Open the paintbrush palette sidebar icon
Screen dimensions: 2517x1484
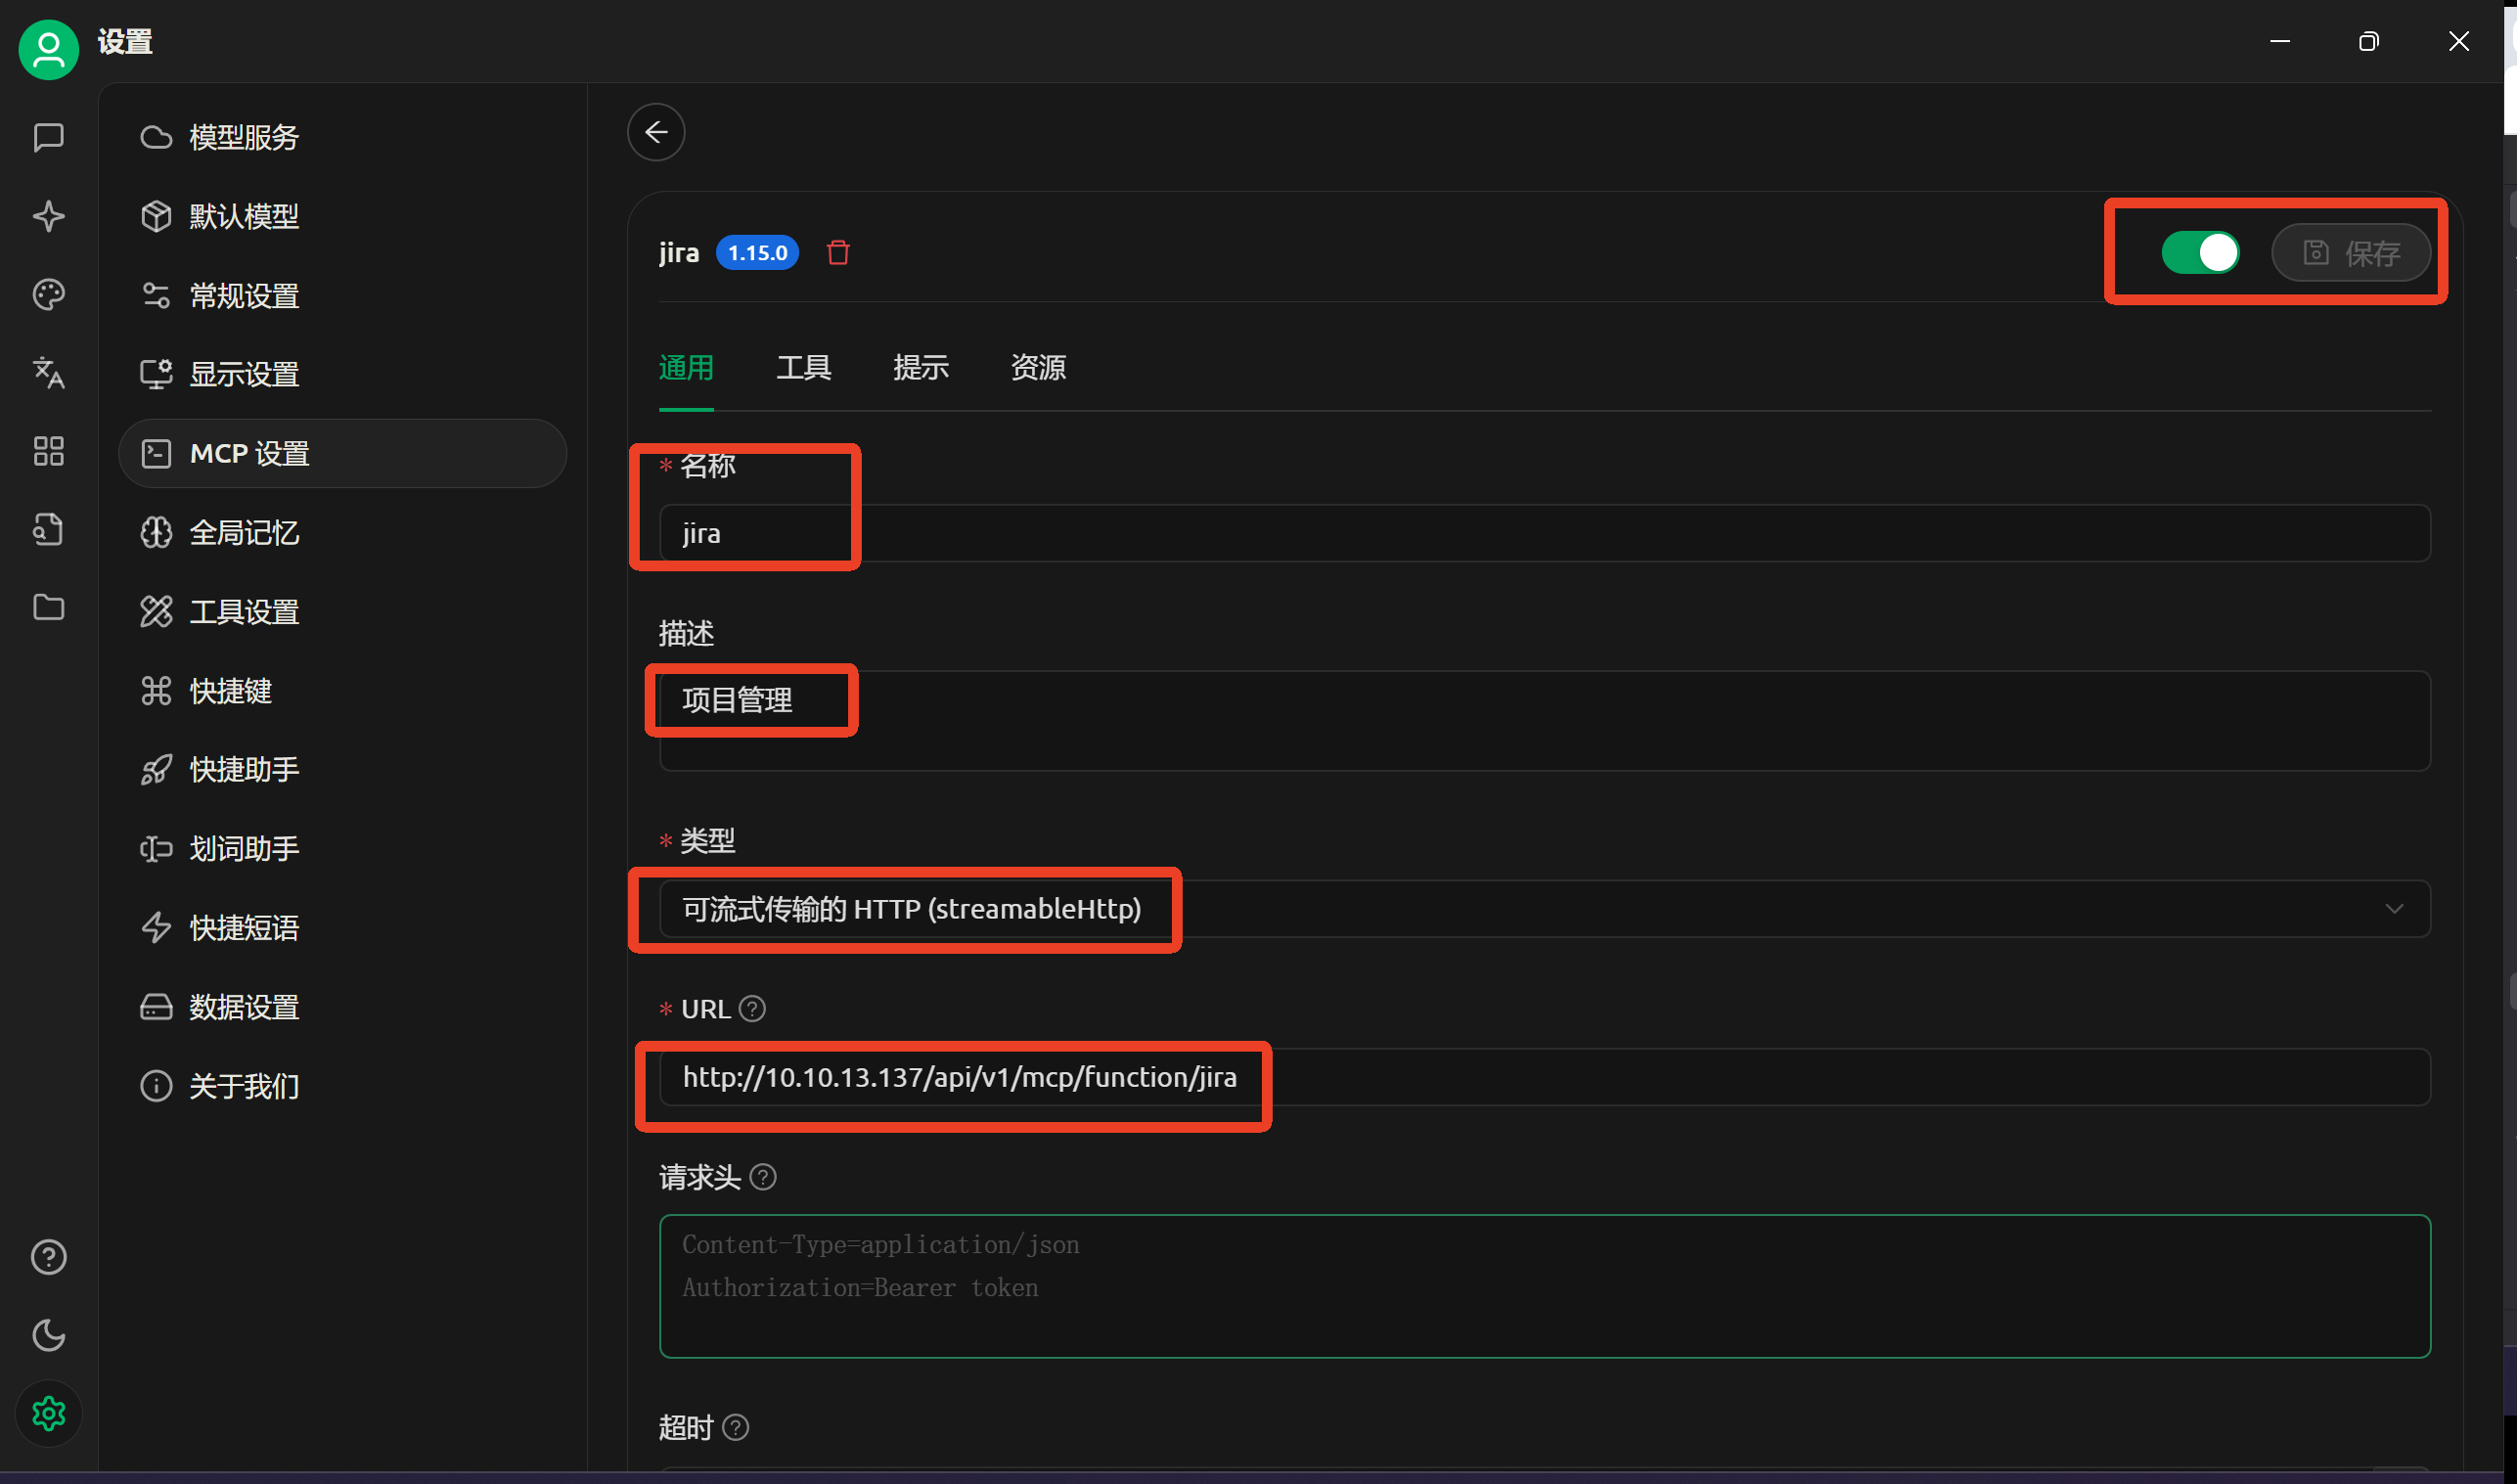48,294
